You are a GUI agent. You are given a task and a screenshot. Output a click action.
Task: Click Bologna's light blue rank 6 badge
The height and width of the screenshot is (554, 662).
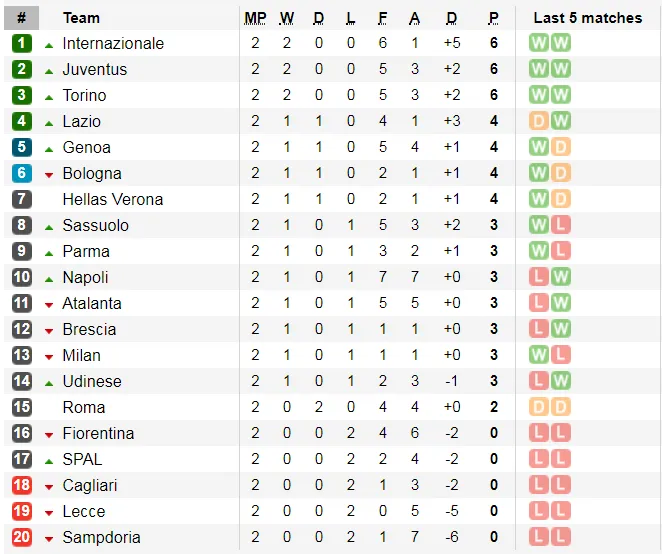(x=22, y=173)
